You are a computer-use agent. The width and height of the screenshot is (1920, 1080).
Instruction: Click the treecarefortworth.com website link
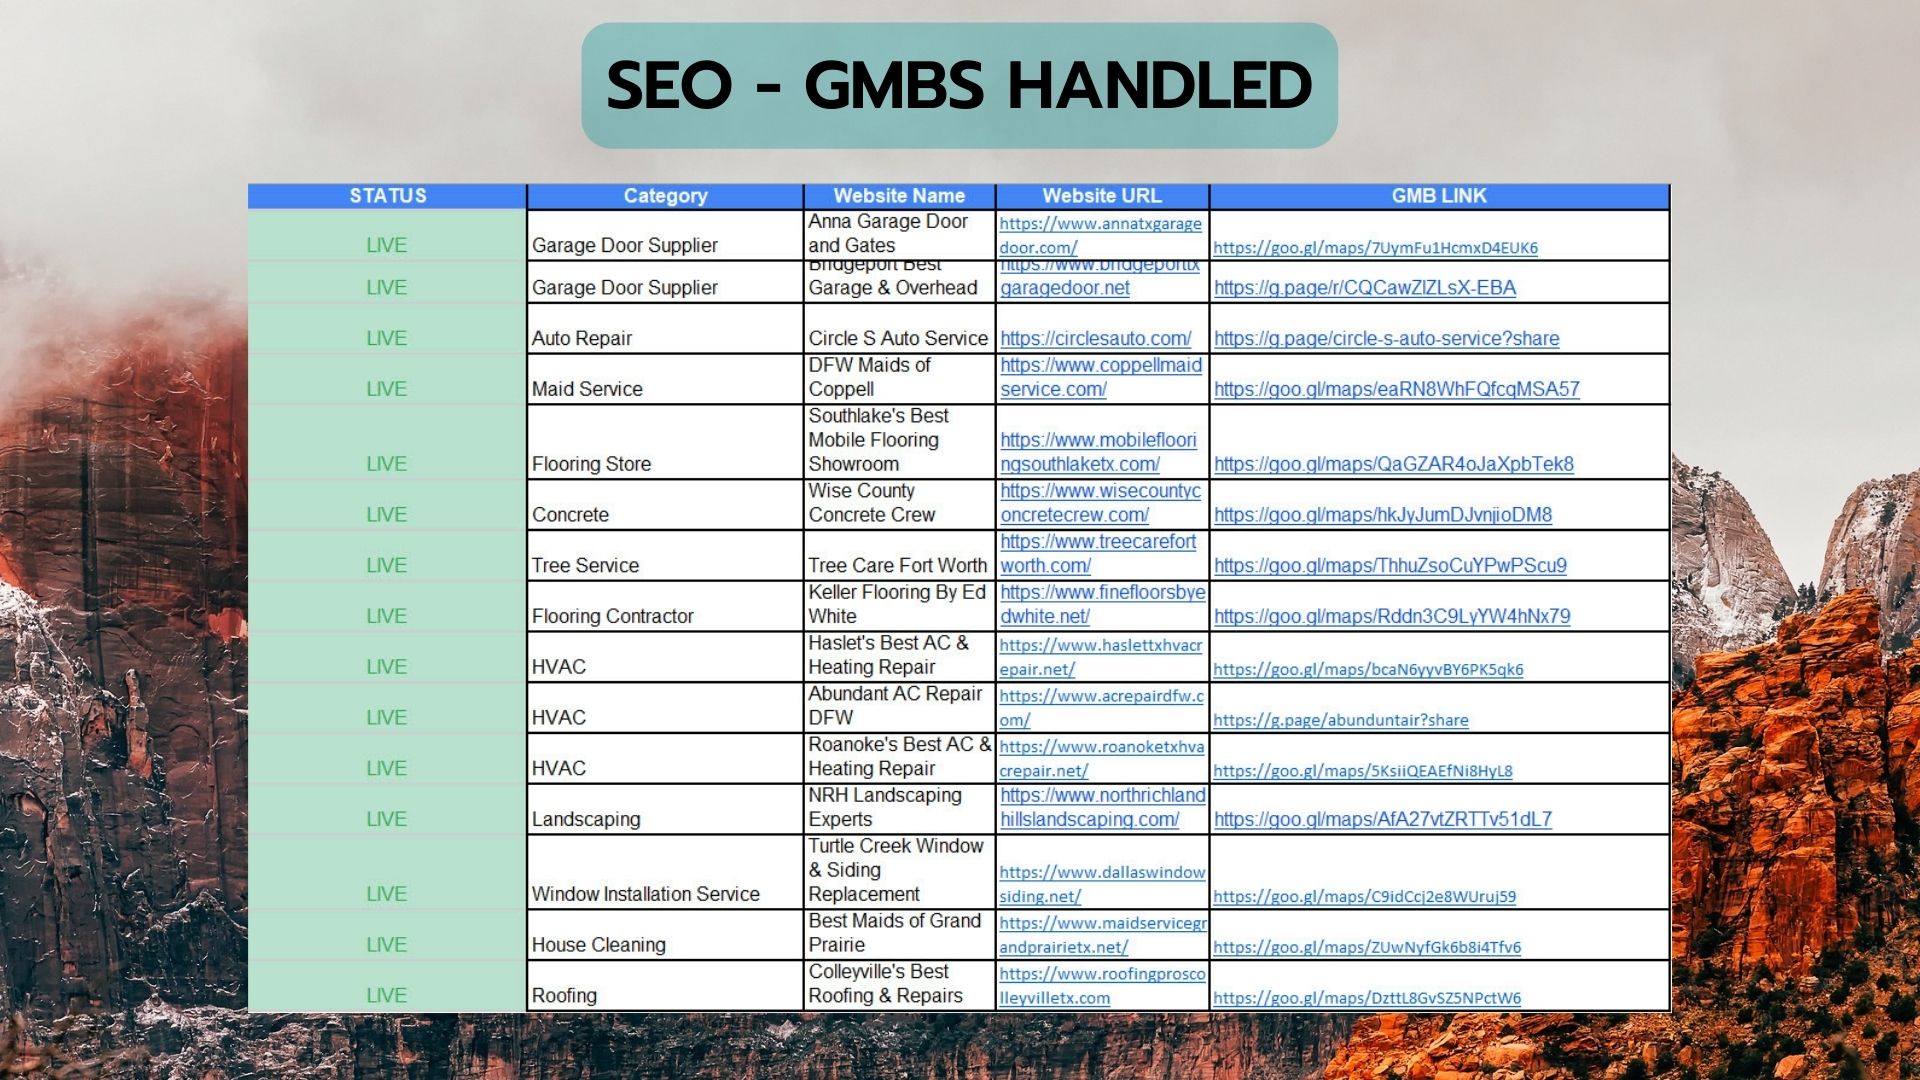point(1098,542)
